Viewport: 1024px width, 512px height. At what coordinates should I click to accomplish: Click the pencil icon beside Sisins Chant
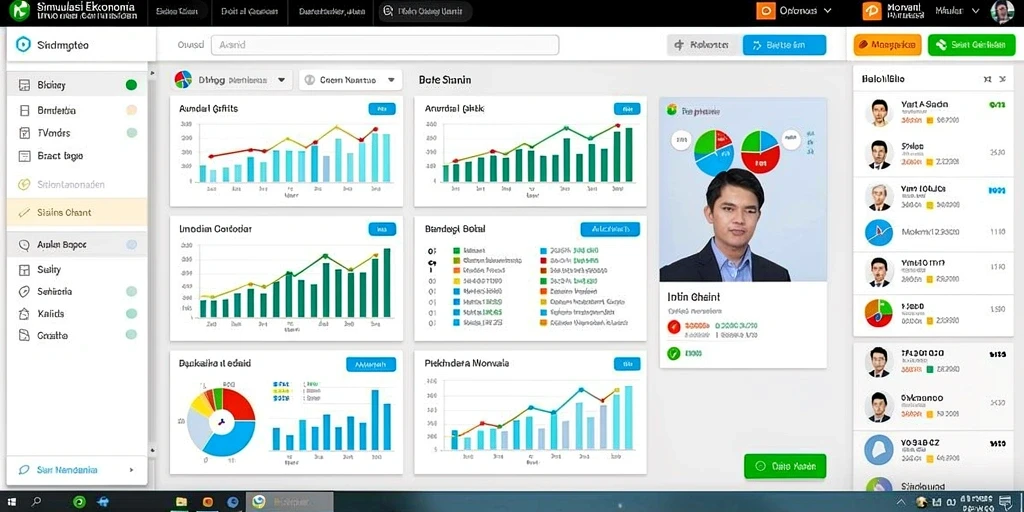click(25, 212)
